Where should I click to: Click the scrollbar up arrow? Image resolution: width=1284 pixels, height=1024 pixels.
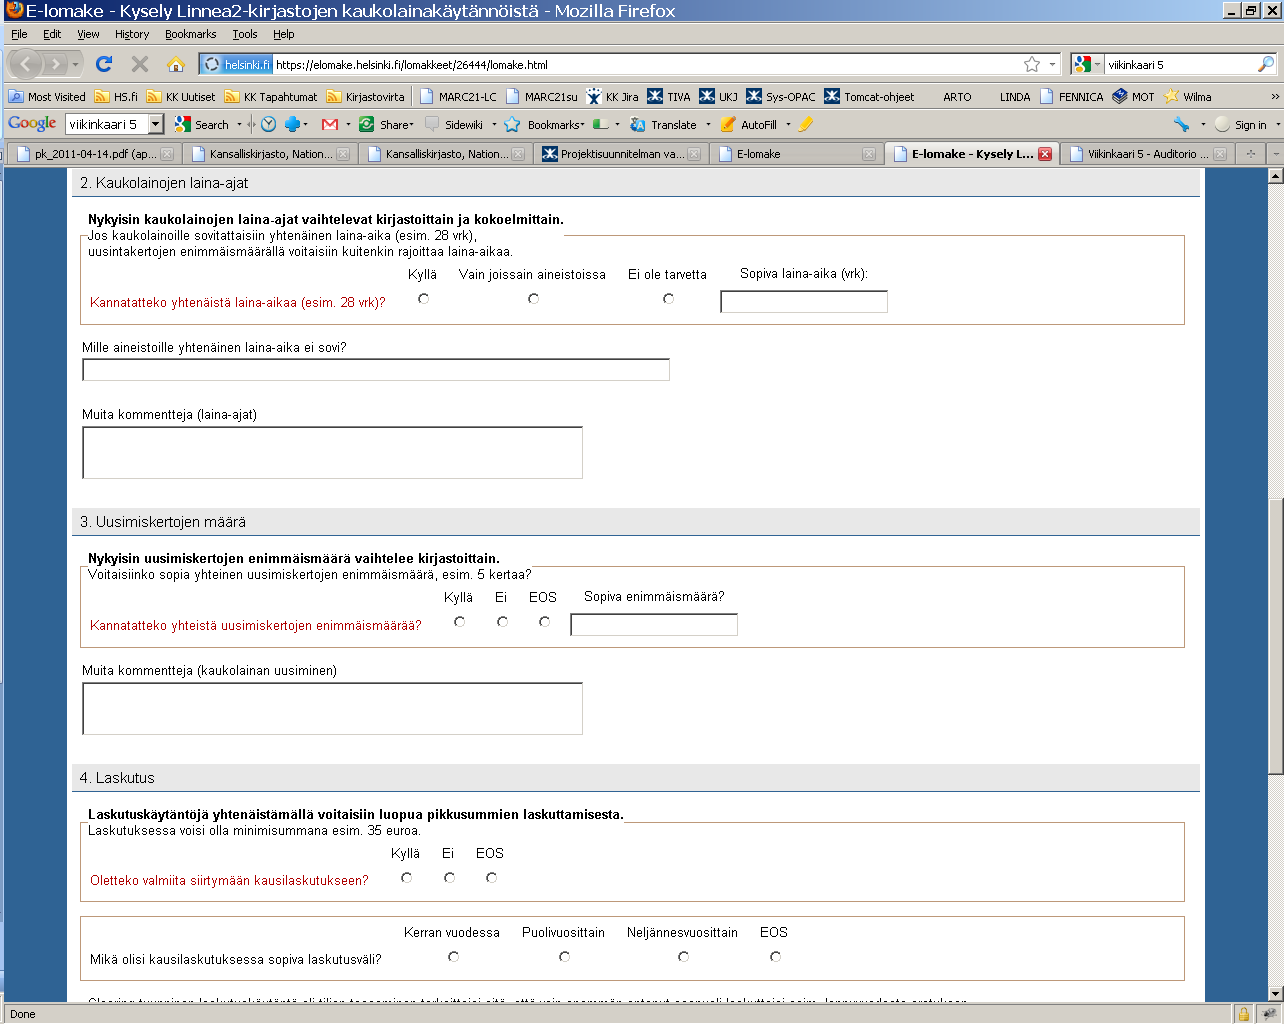point(1275,176)
